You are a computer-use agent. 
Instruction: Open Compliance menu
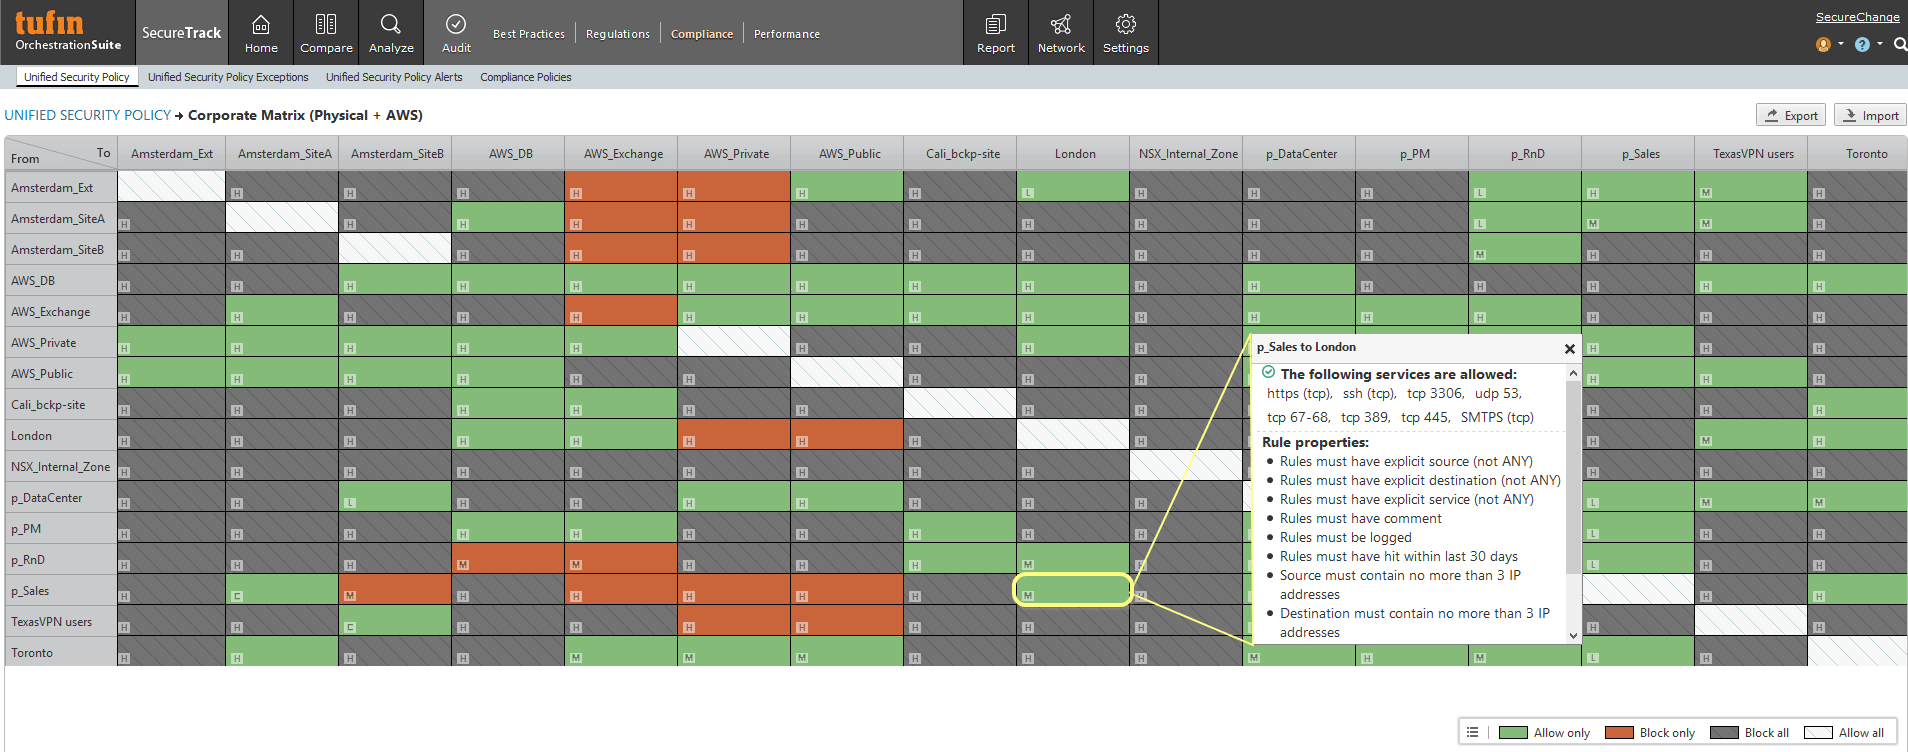(x=702, y=34)
